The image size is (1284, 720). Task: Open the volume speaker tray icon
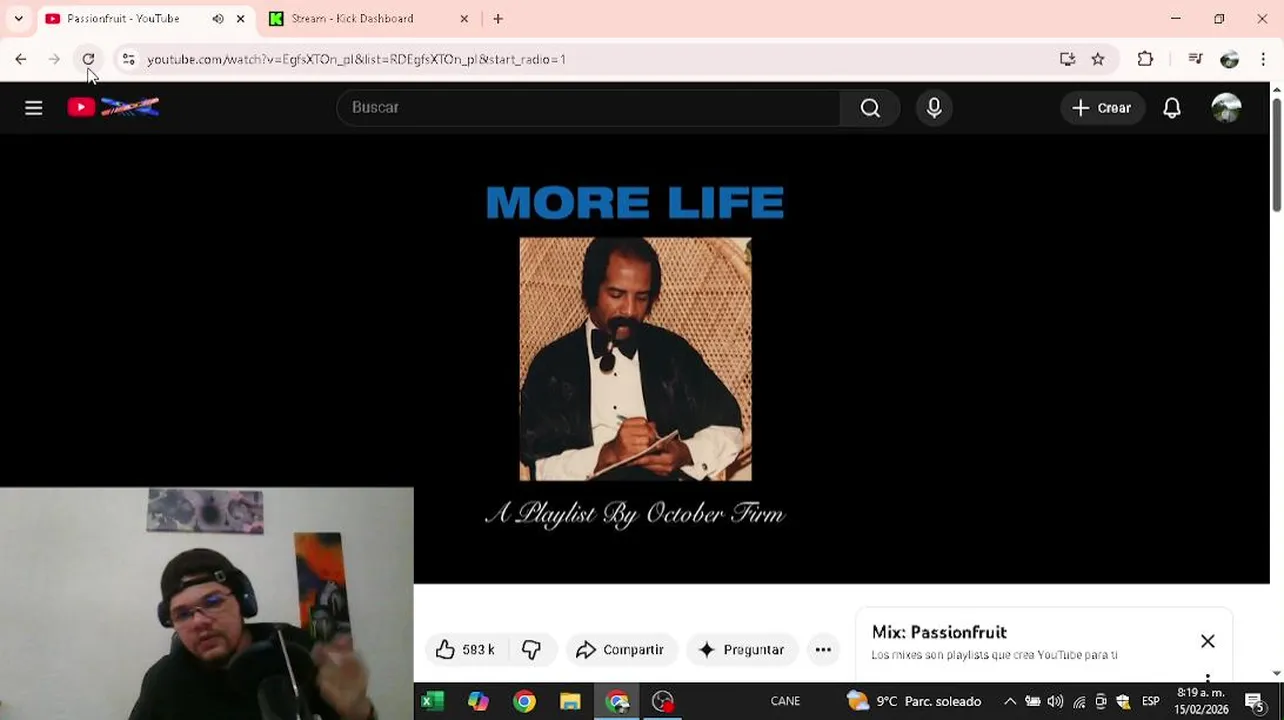[1055, 702]
